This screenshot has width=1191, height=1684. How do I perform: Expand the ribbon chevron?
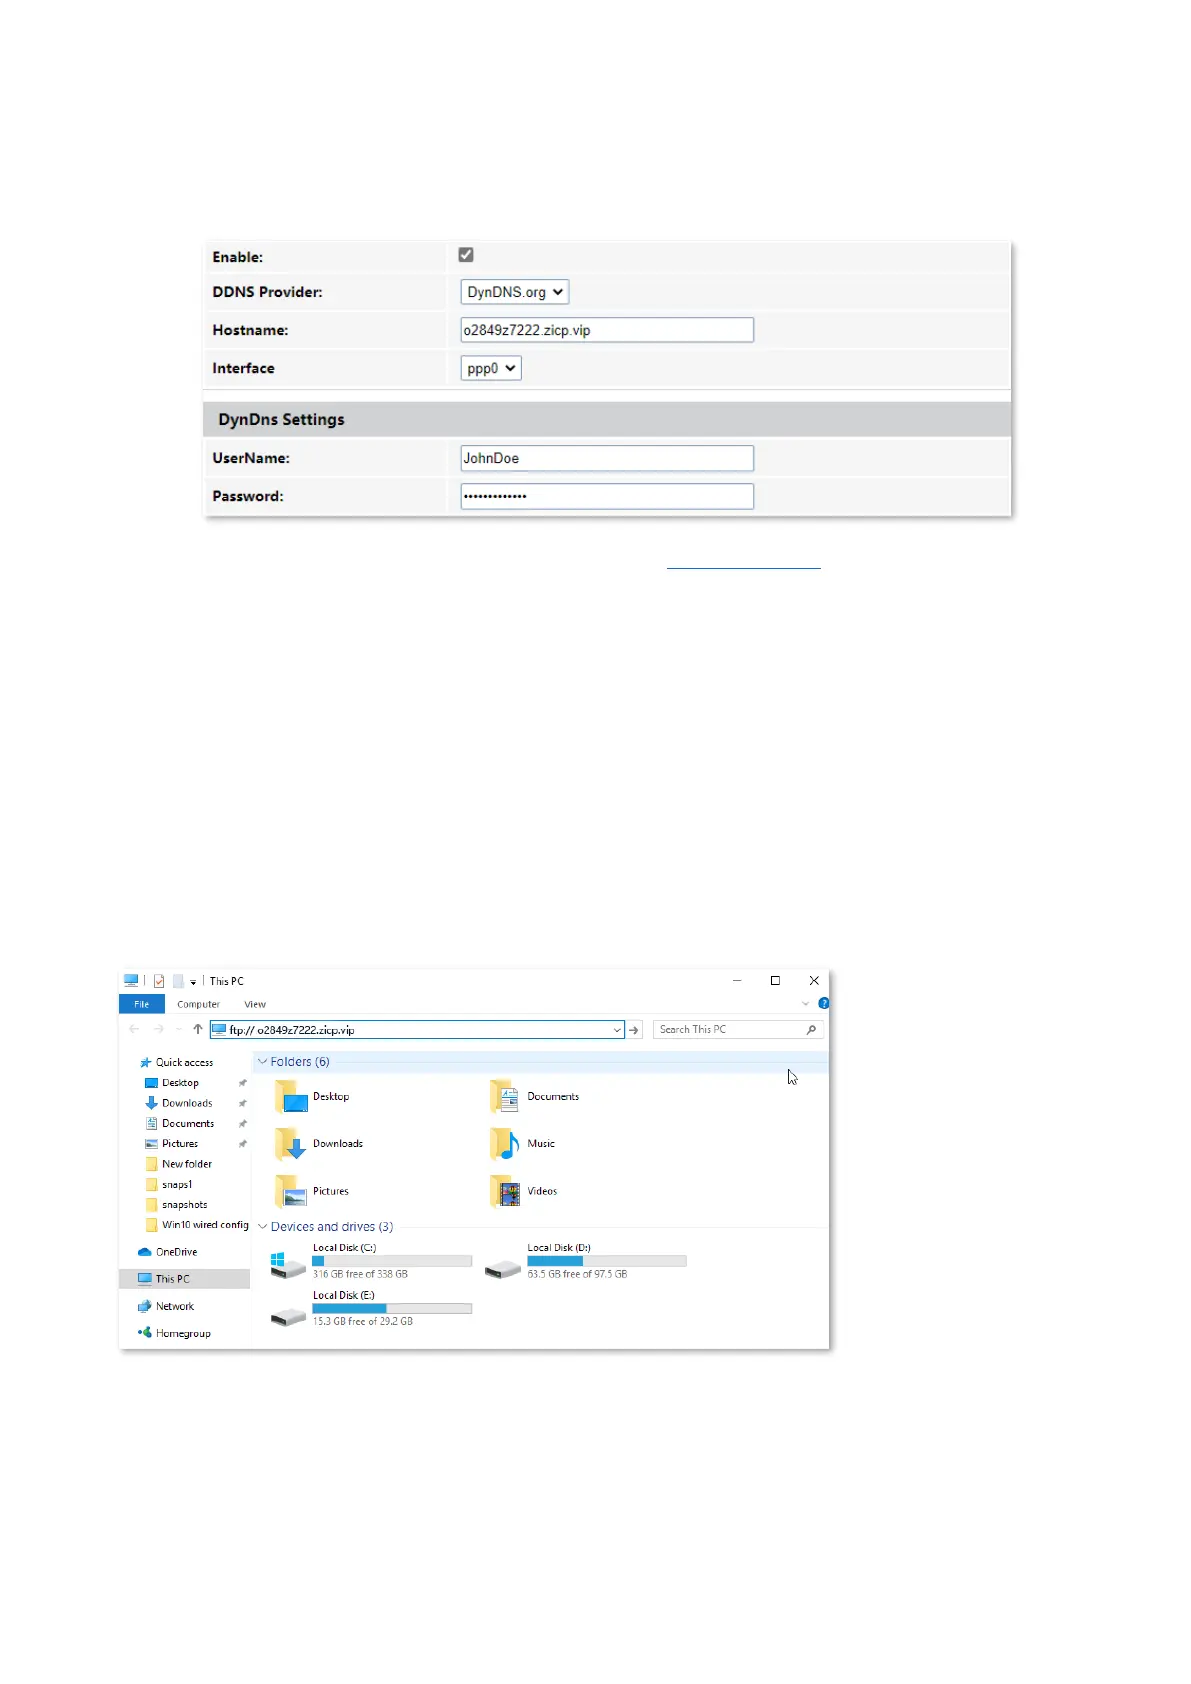click(x=806, y=1003)
